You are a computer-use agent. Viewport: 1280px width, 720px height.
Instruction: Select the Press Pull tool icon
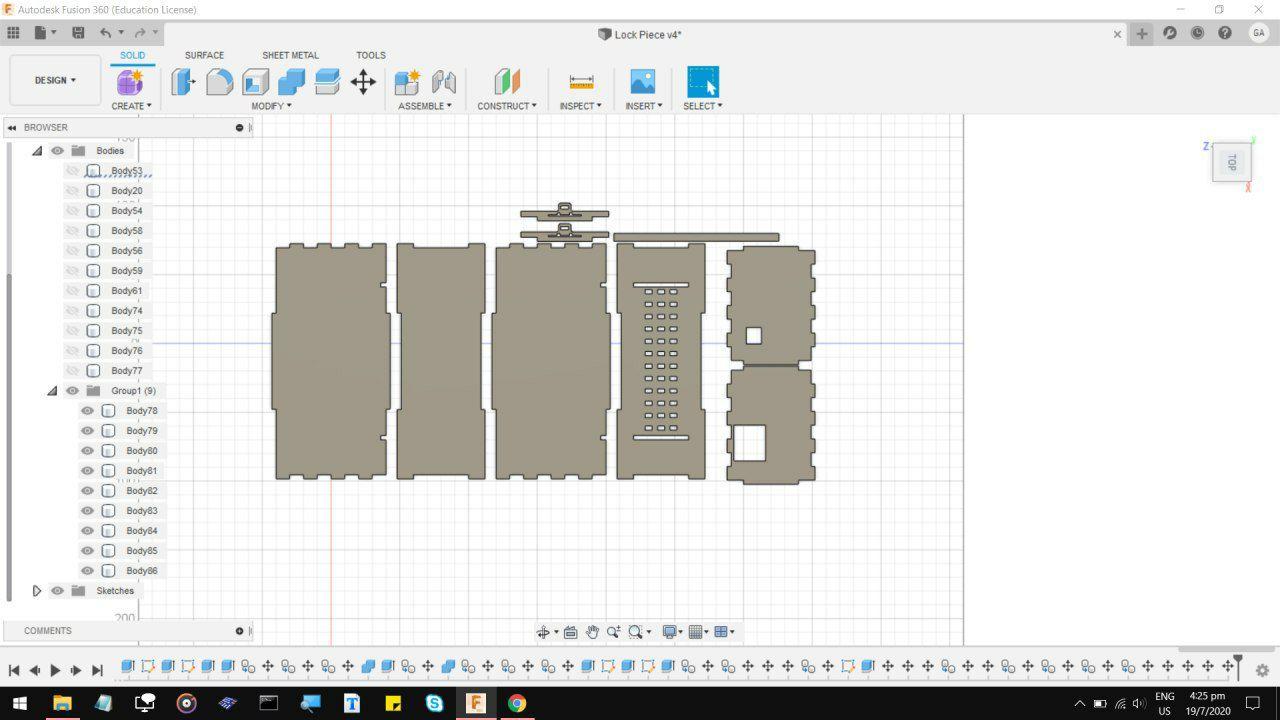(x=183, y=82)
